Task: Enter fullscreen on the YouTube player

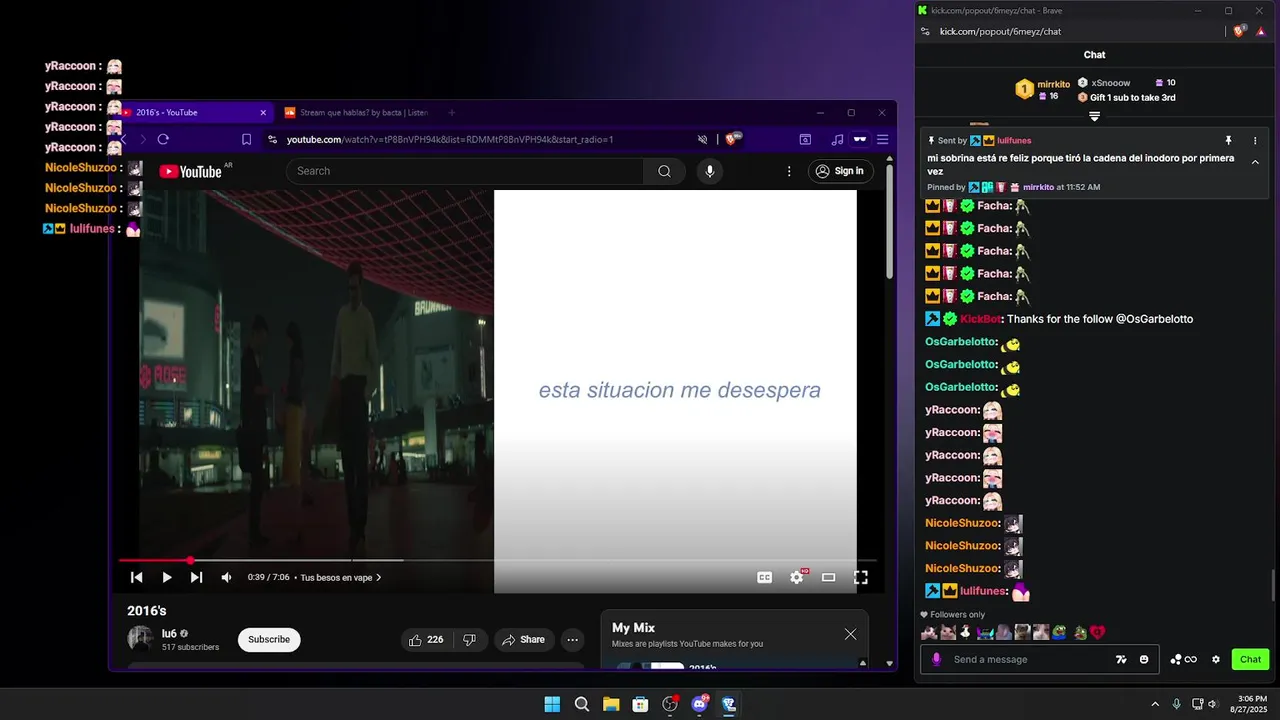Action: click(x=860, y=577)
